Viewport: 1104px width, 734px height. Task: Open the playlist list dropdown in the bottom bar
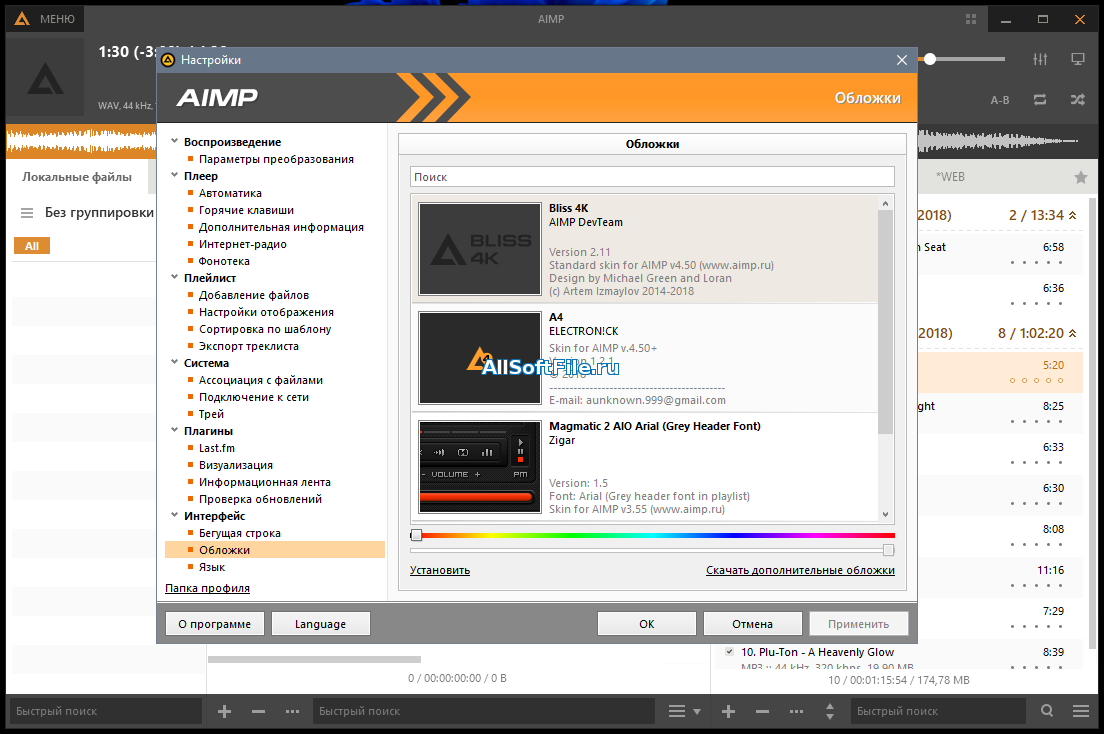pyautogui.click(x=684, y=711)
